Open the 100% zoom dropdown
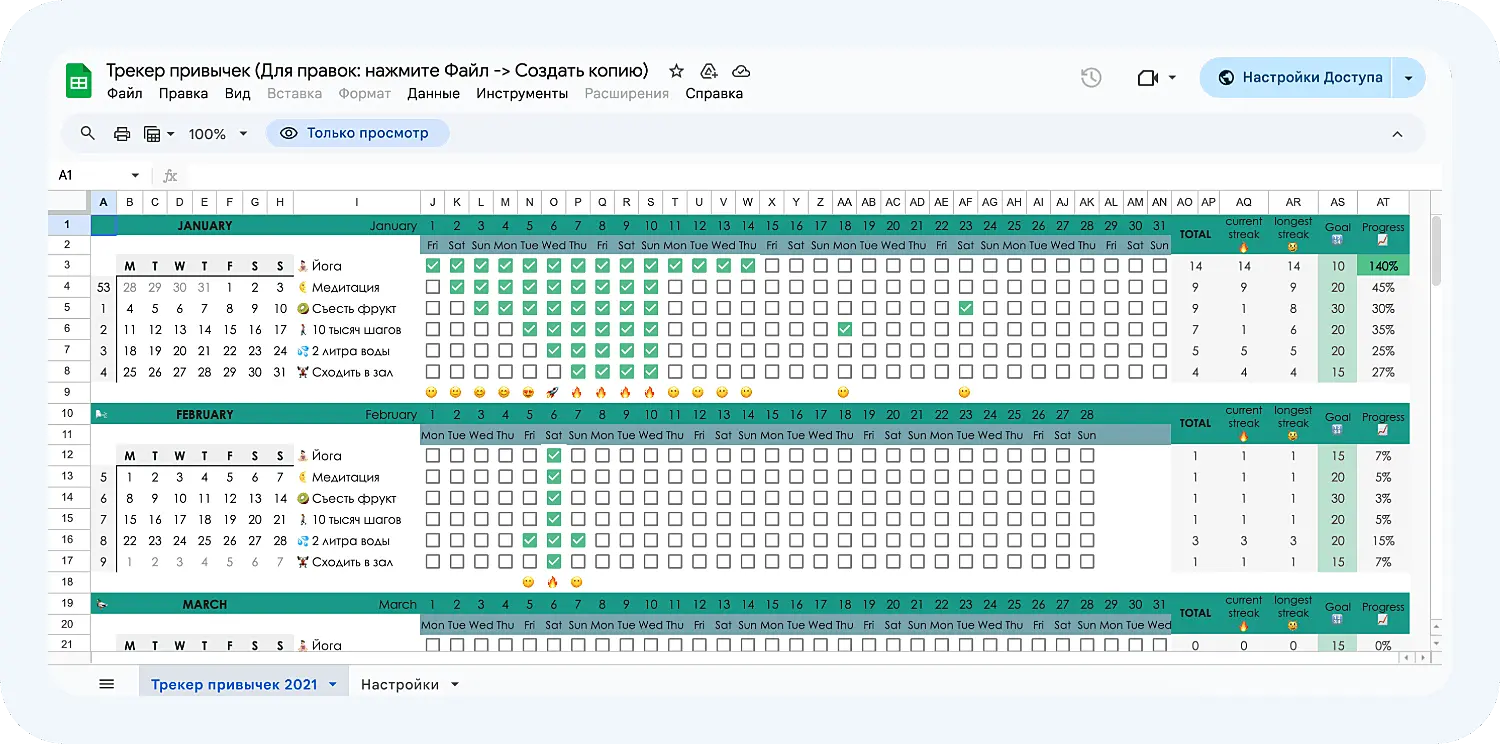1500x744 pixels. coord(215,134)
